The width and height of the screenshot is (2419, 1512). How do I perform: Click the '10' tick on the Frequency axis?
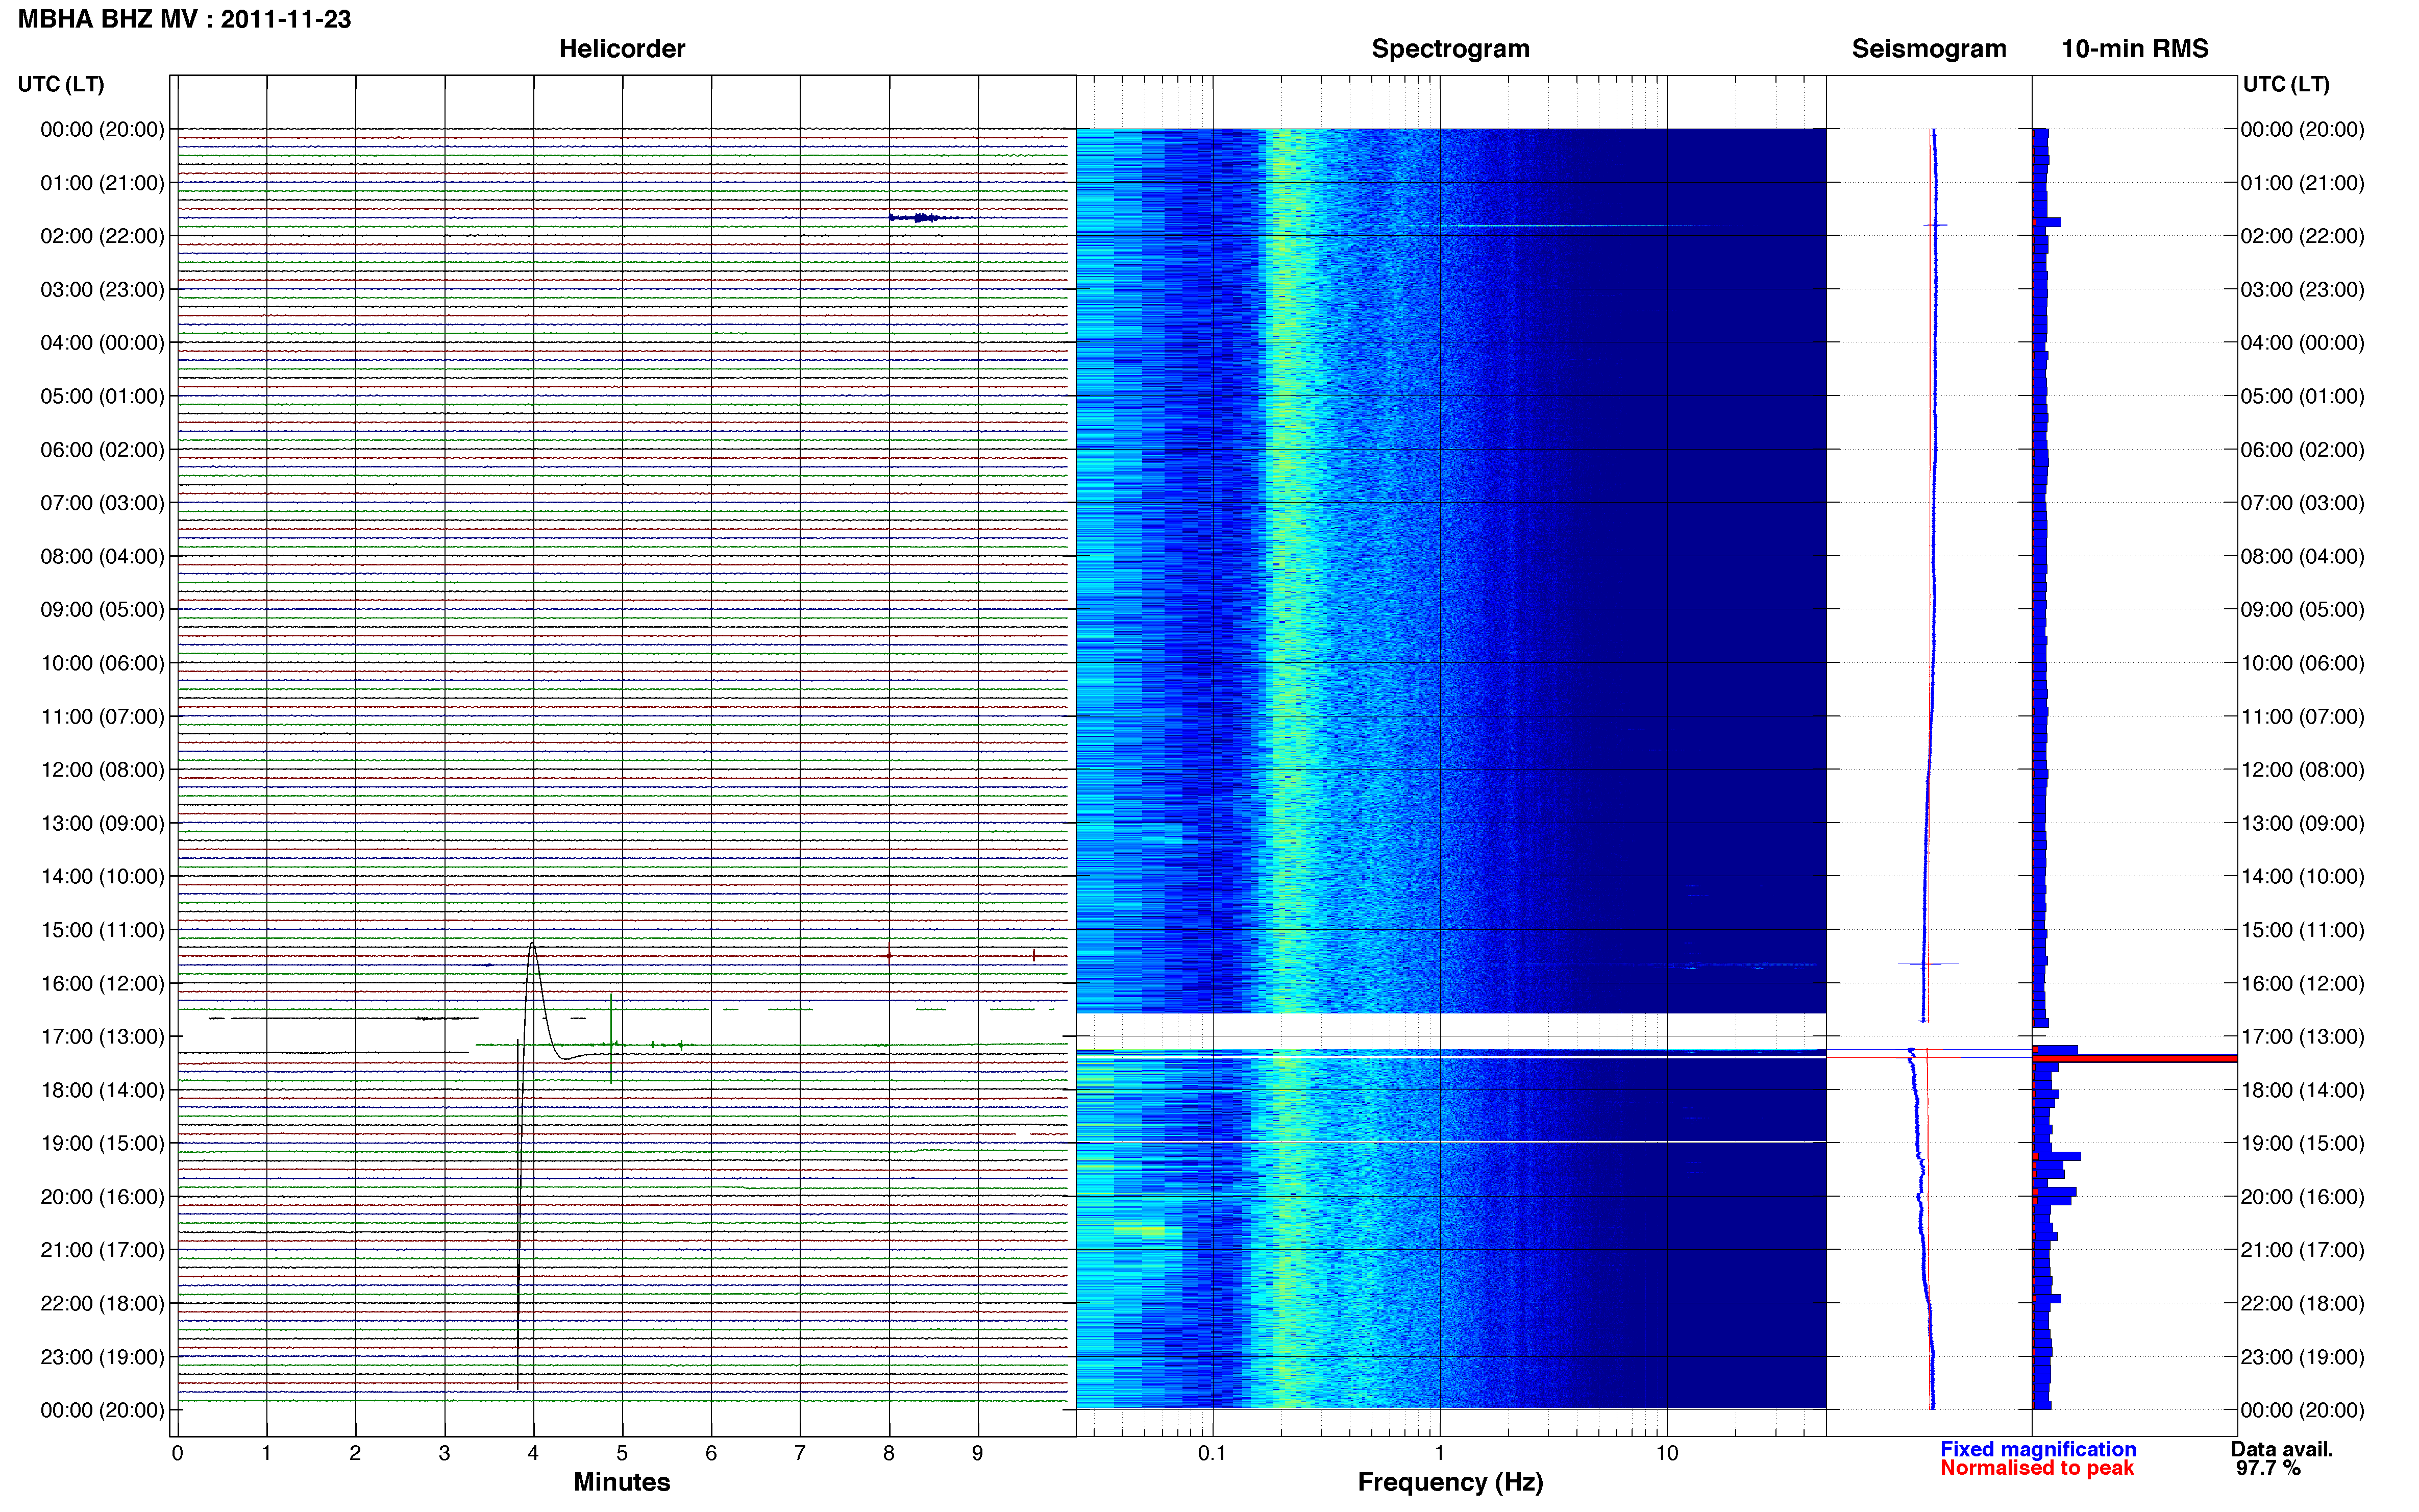(x=1667, y=1453)
